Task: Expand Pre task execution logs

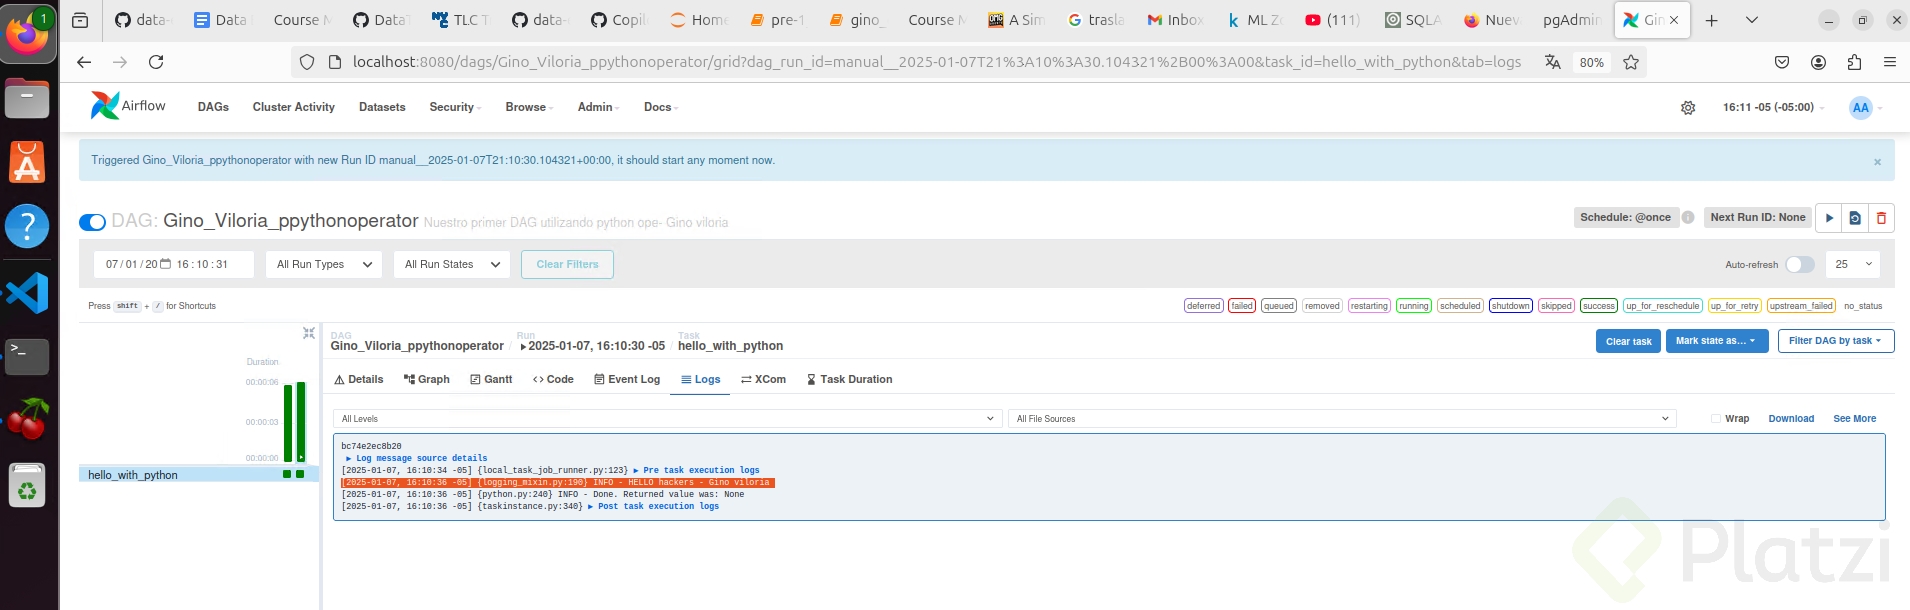Action: pos(696,470)
